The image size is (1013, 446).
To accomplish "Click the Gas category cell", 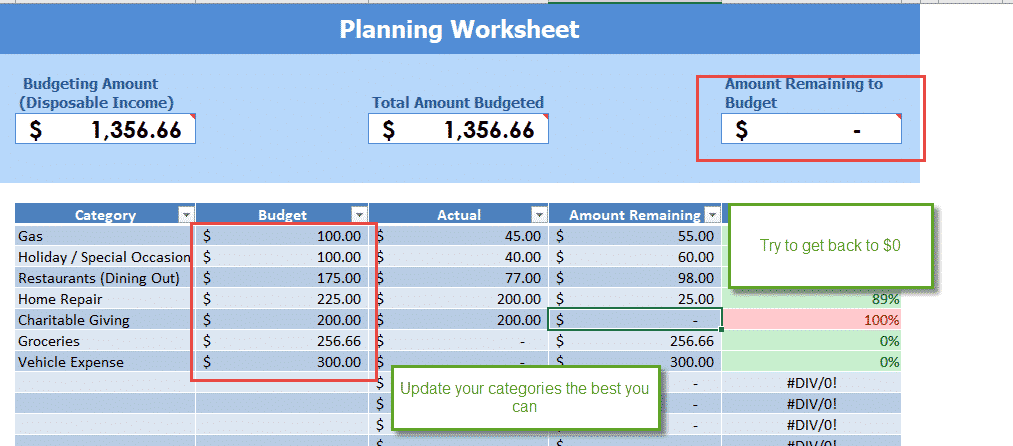I will [105, 236].
